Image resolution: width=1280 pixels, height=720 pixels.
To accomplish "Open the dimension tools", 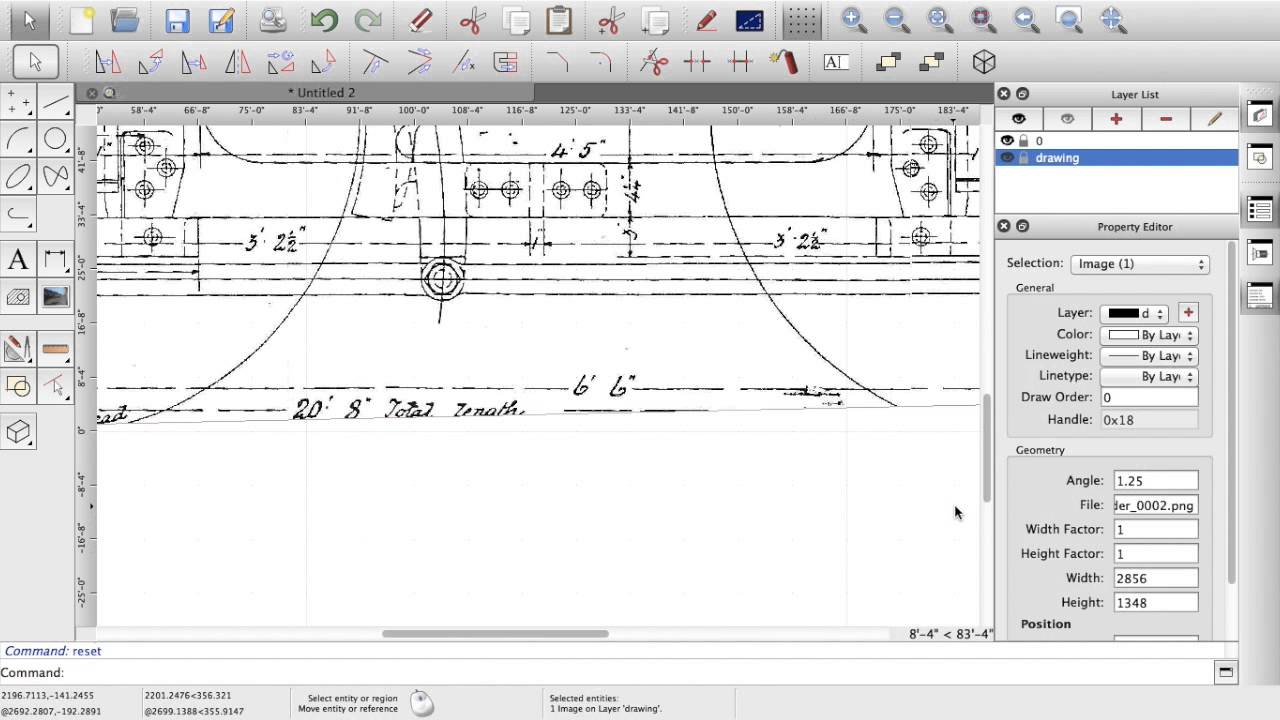I will coord(56,260).
